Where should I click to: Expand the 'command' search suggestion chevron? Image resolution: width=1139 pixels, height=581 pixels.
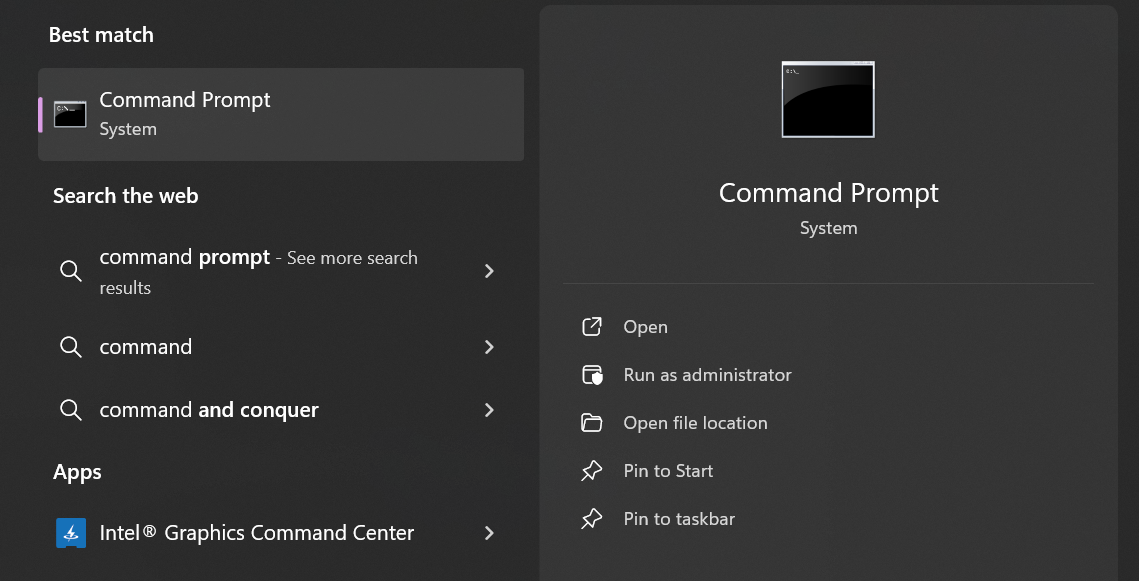tap(489, 347)
